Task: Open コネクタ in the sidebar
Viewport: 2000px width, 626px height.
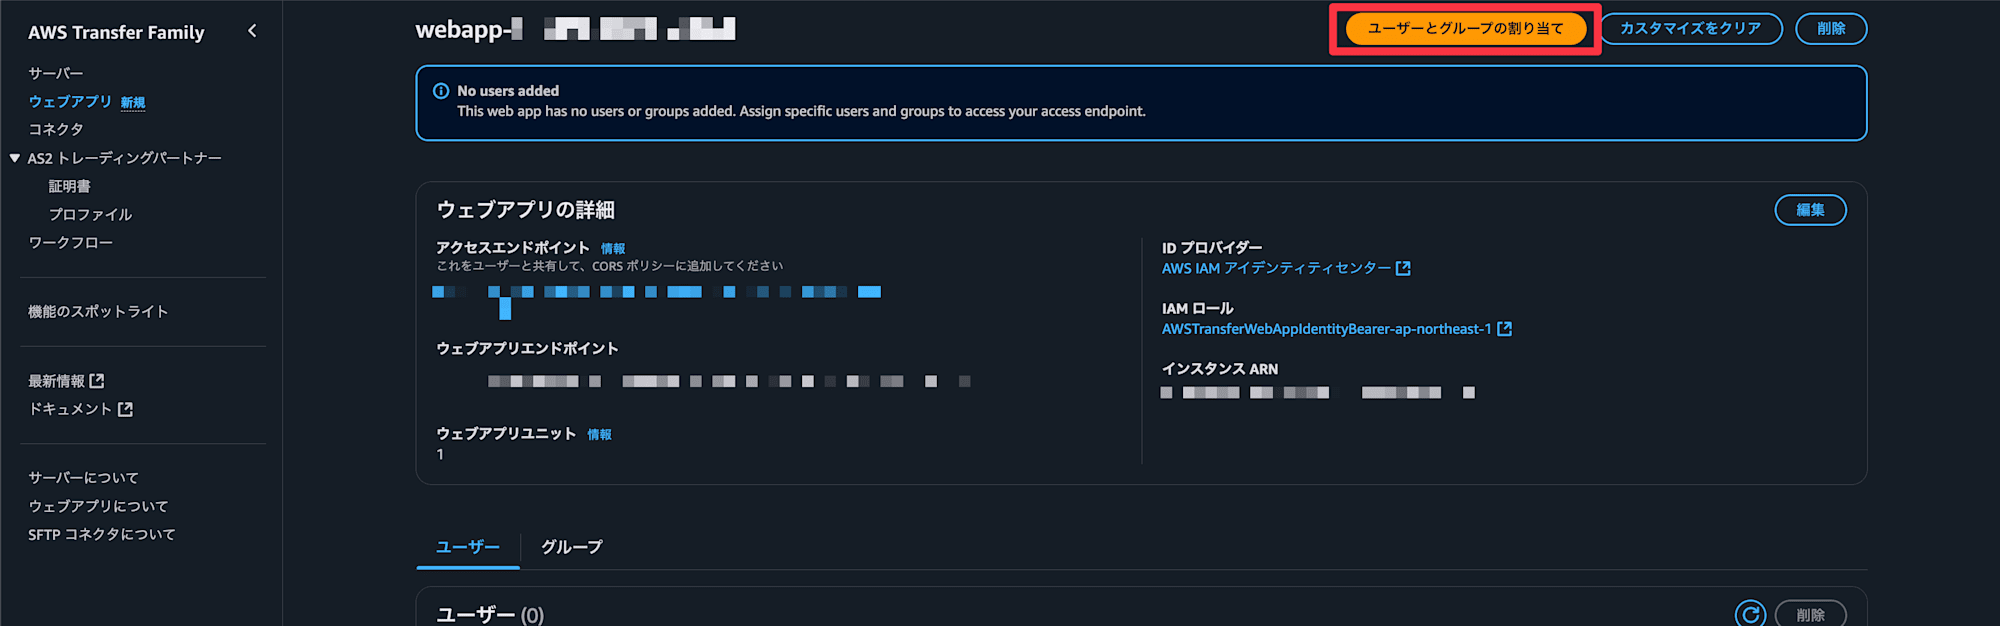Action: pyautogui.click(x=56, y=129)
